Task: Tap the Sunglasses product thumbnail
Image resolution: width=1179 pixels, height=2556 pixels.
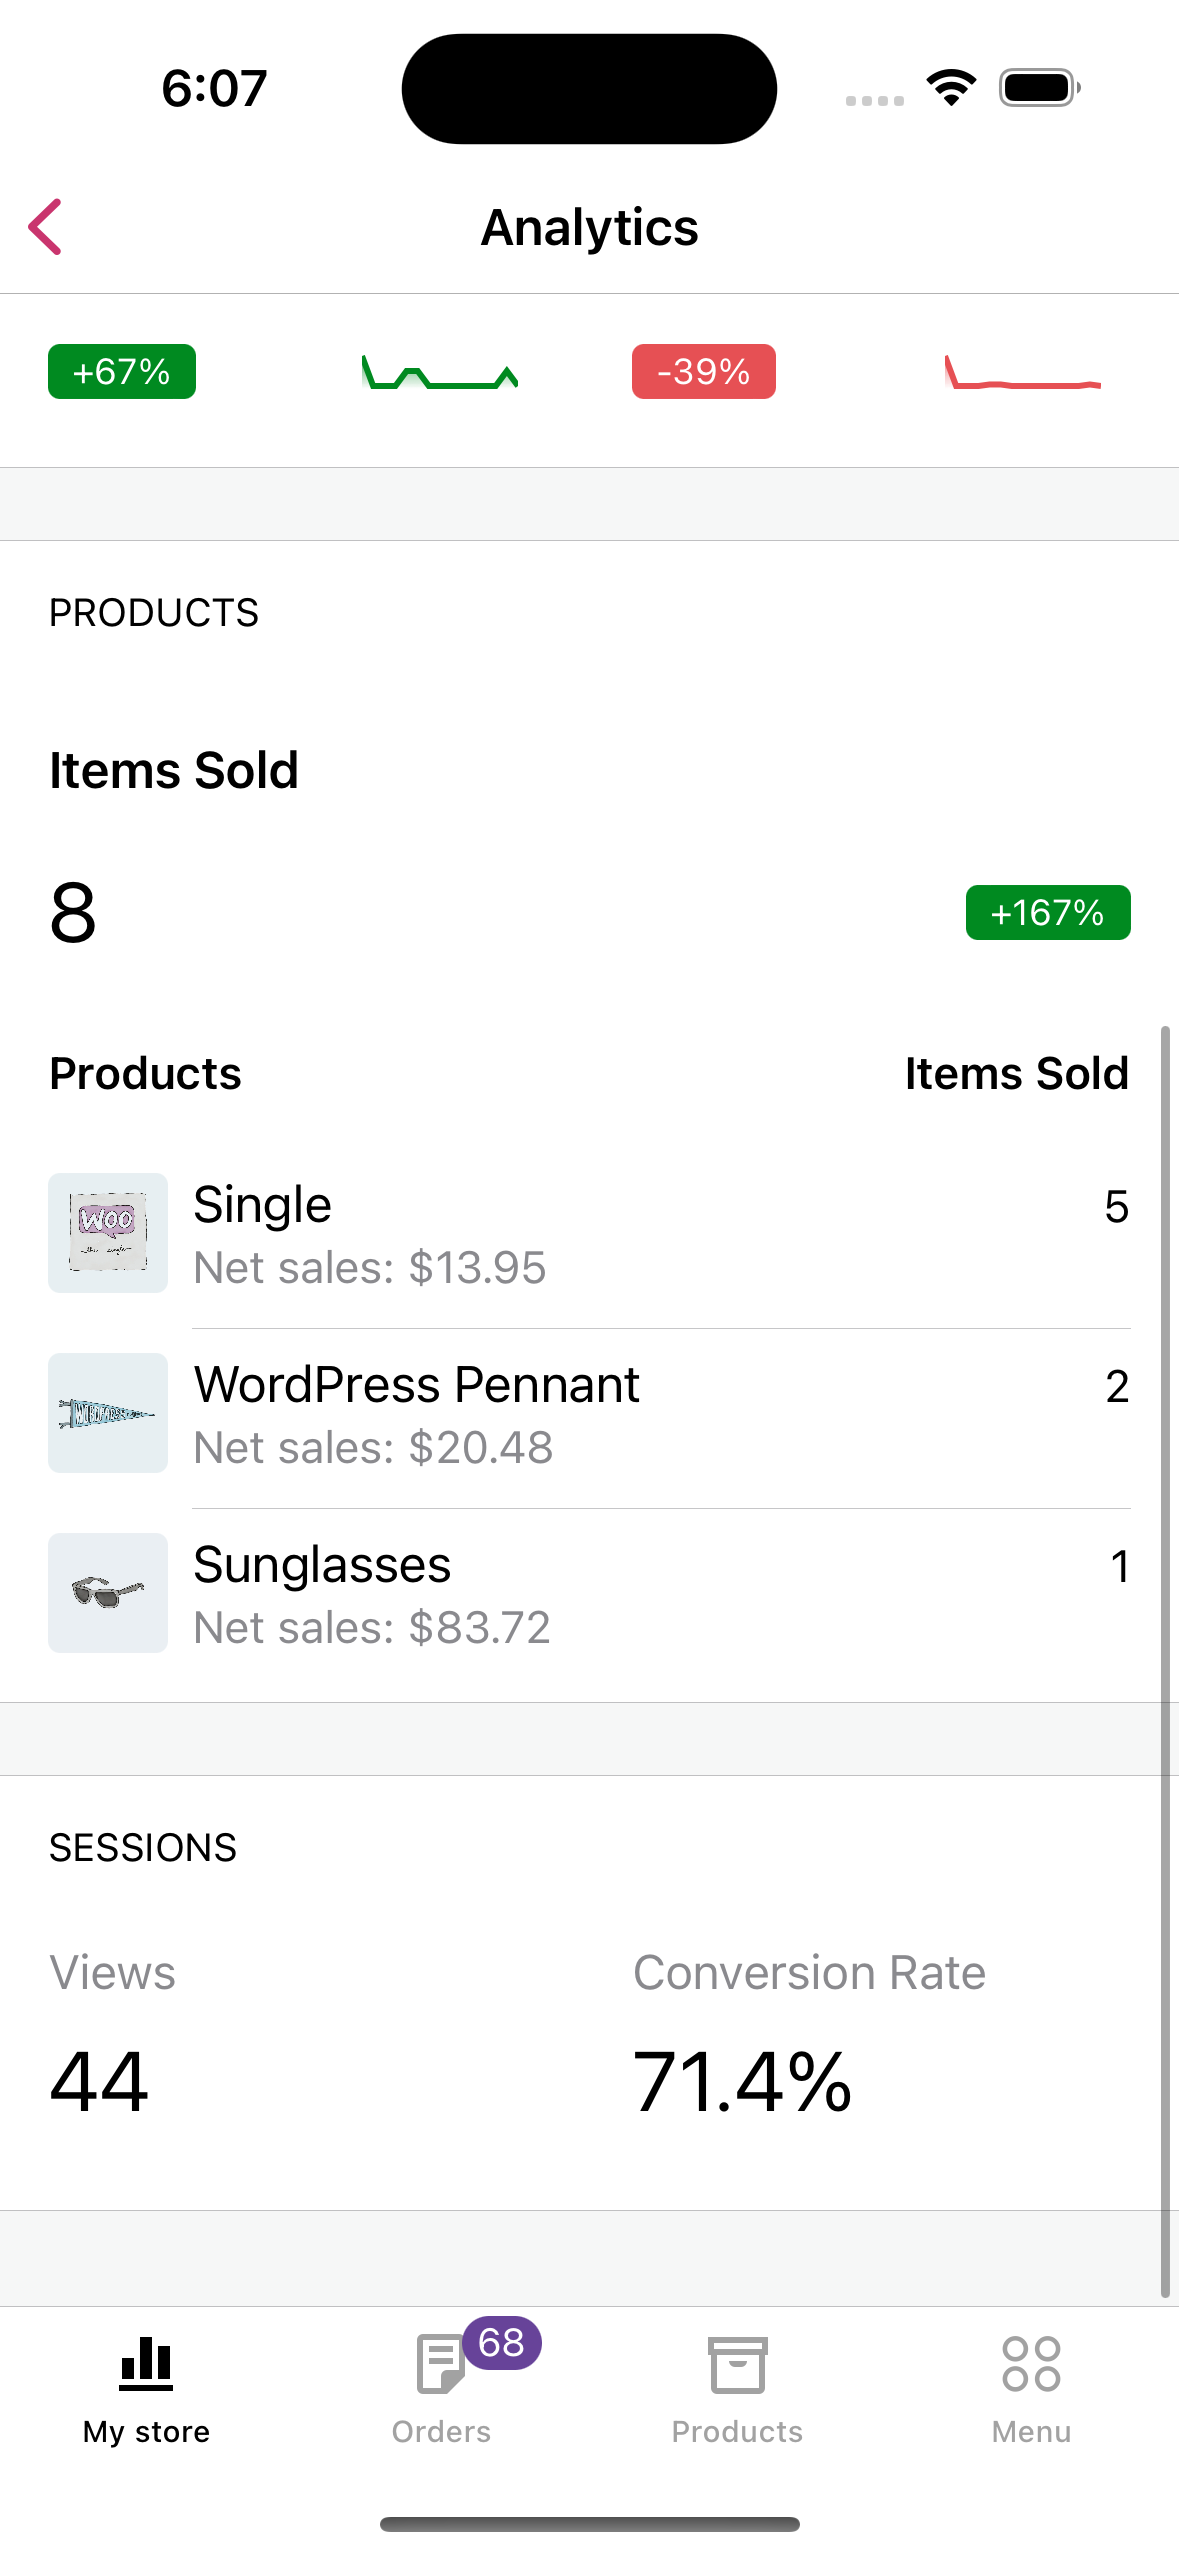Action: (x=108, y=1592)
